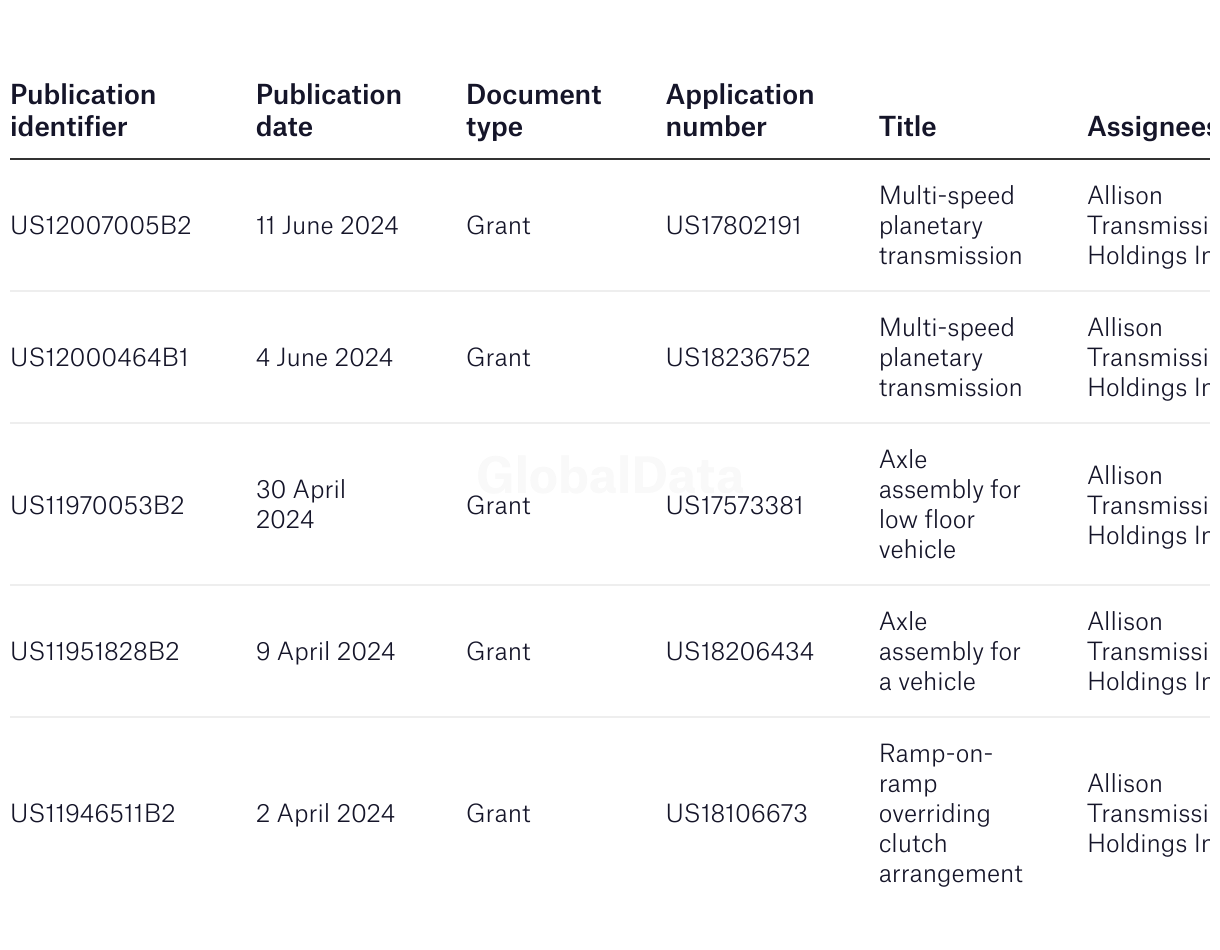Image resolution: width=1220 pixels, height=950 pixels.
Task: Select the Document type column header
Action: [533, 110]
